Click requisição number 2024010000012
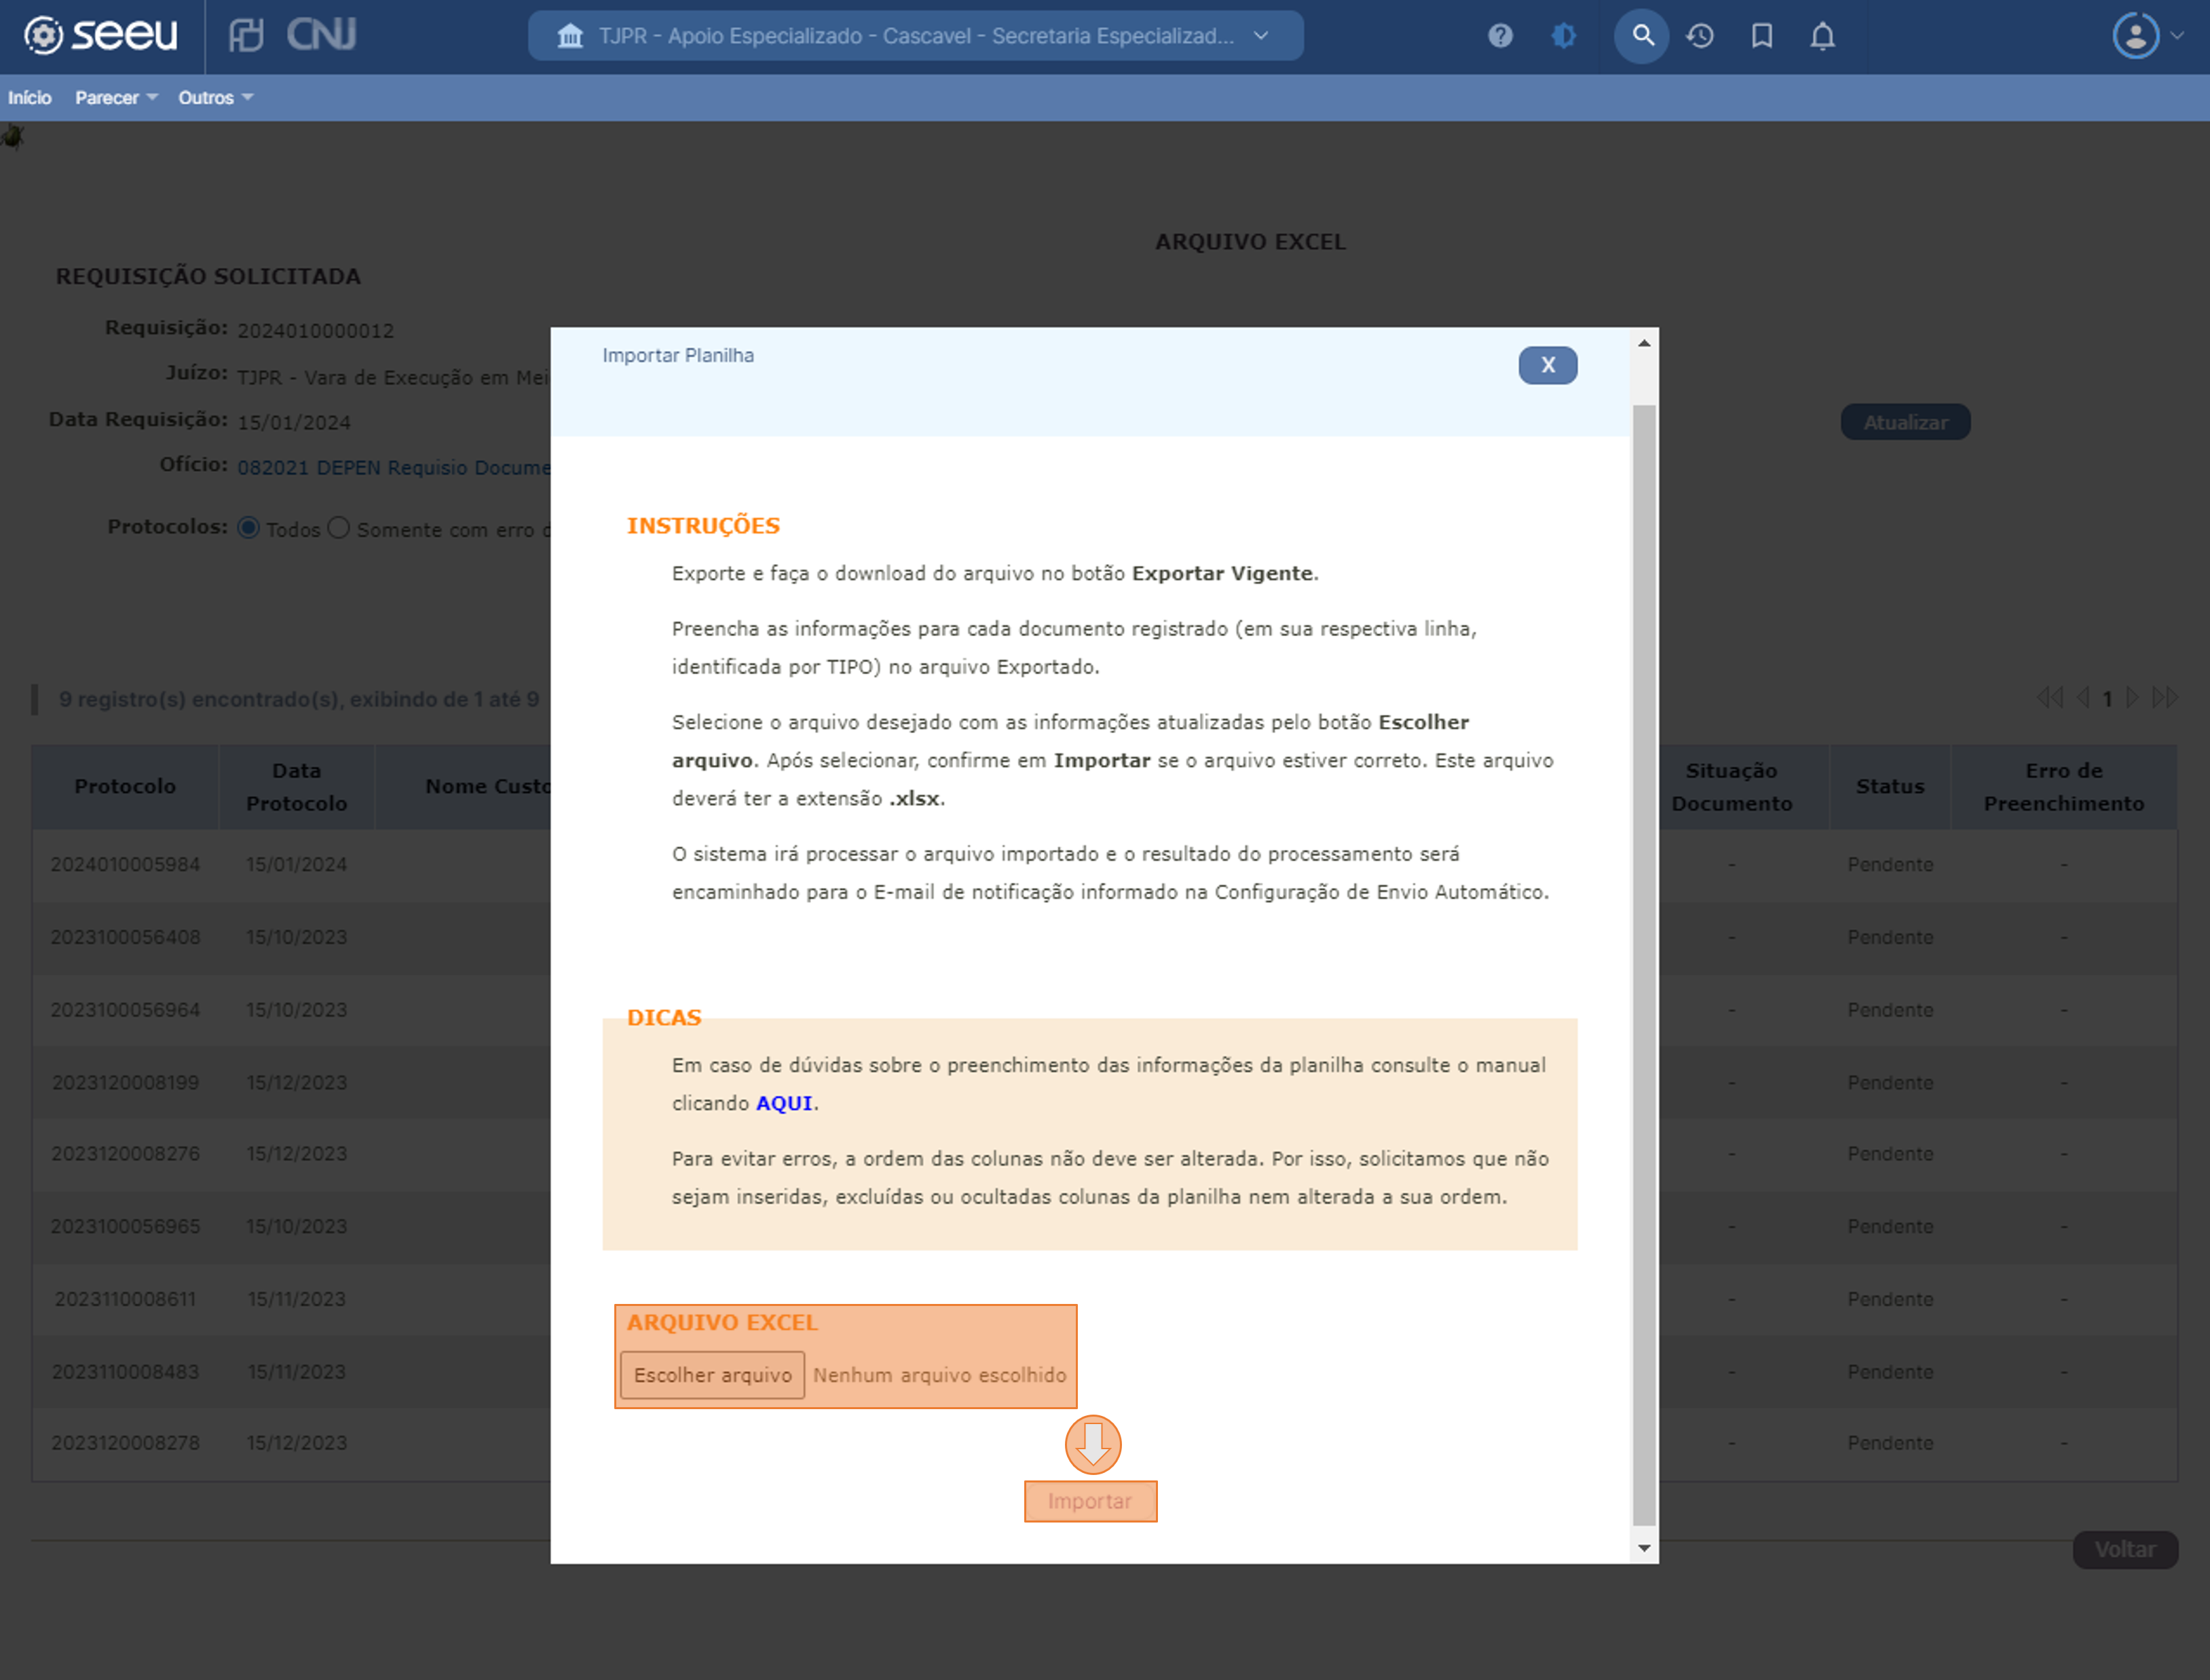Image resolution: width=2210 pixels, height=1680 pixels. (x=315, y=331)
